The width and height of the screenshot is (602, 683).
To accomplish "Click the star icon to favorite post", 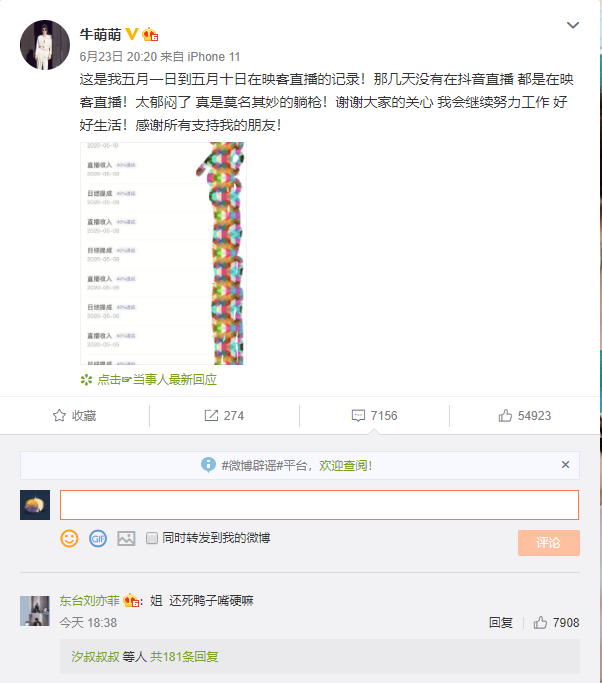I will click(59, 416).
